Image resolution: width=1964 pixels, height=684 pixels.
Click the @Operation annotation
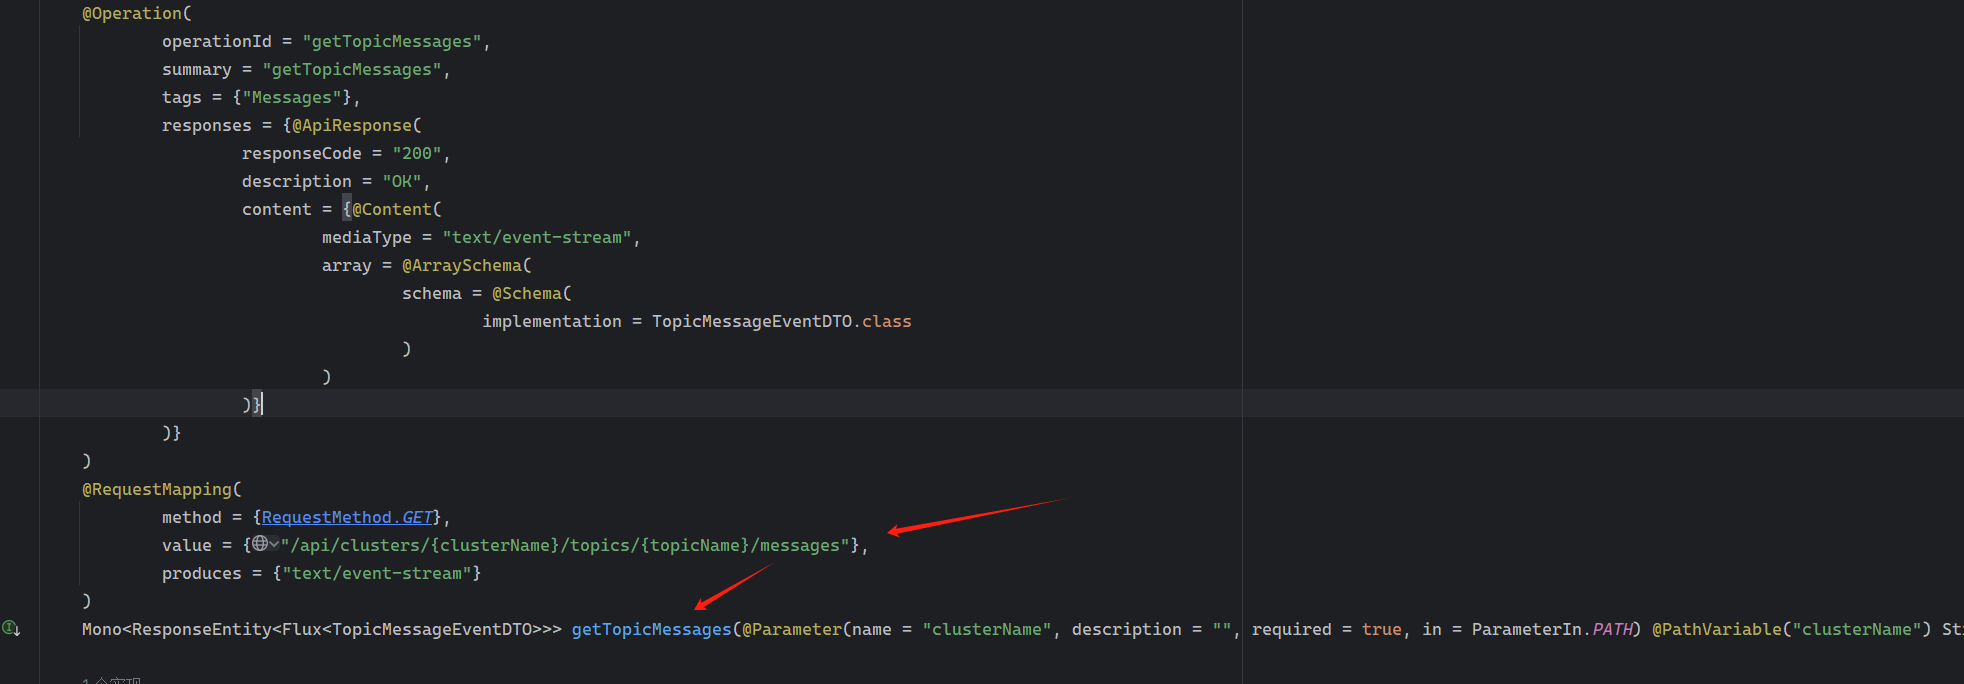click(132, 13)
